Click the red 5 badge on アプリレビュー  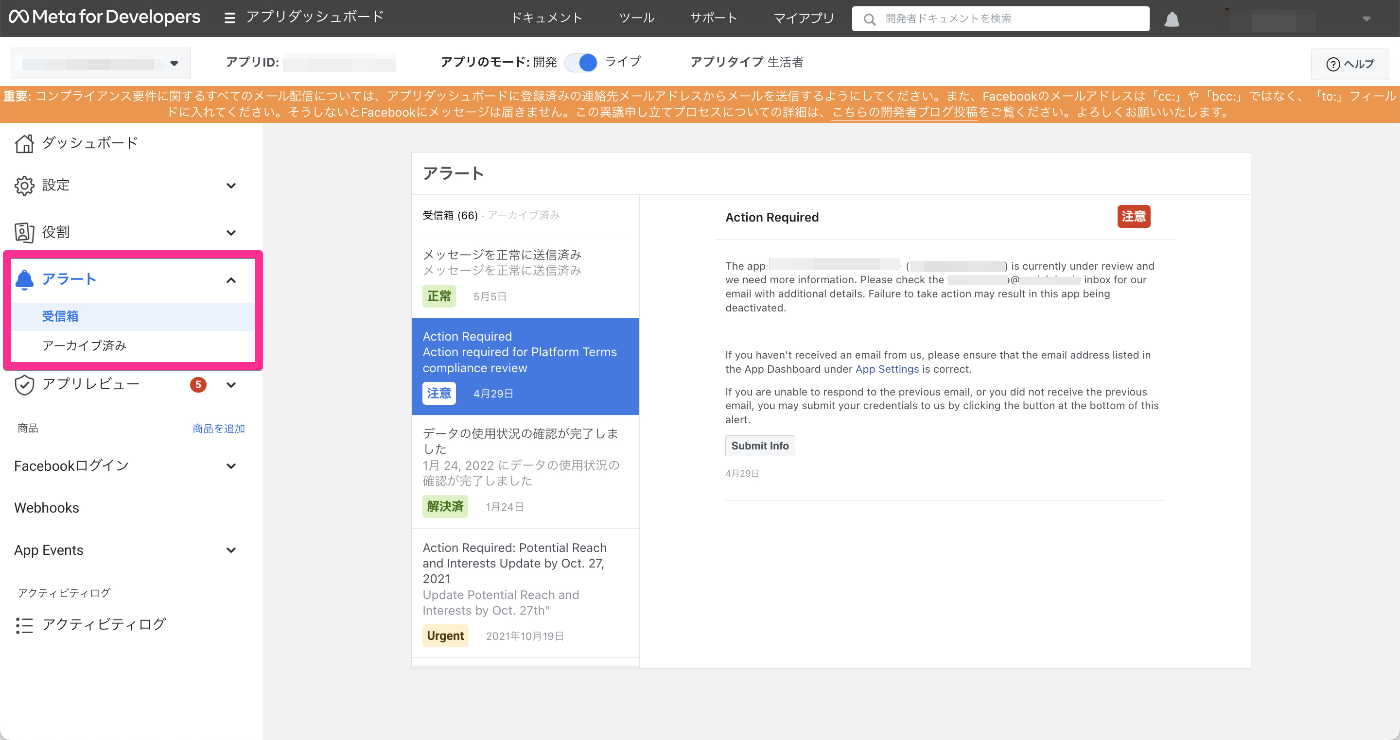198,384
